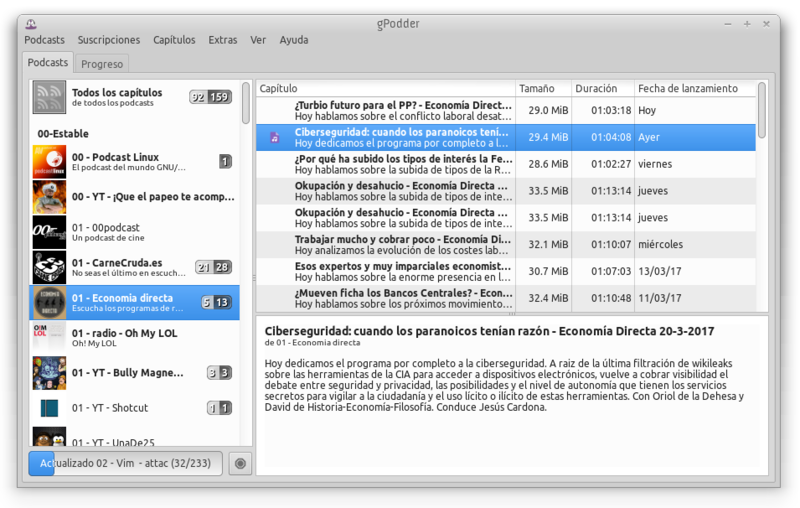Click the Shotcut podcast icon

tap(49, 408)
